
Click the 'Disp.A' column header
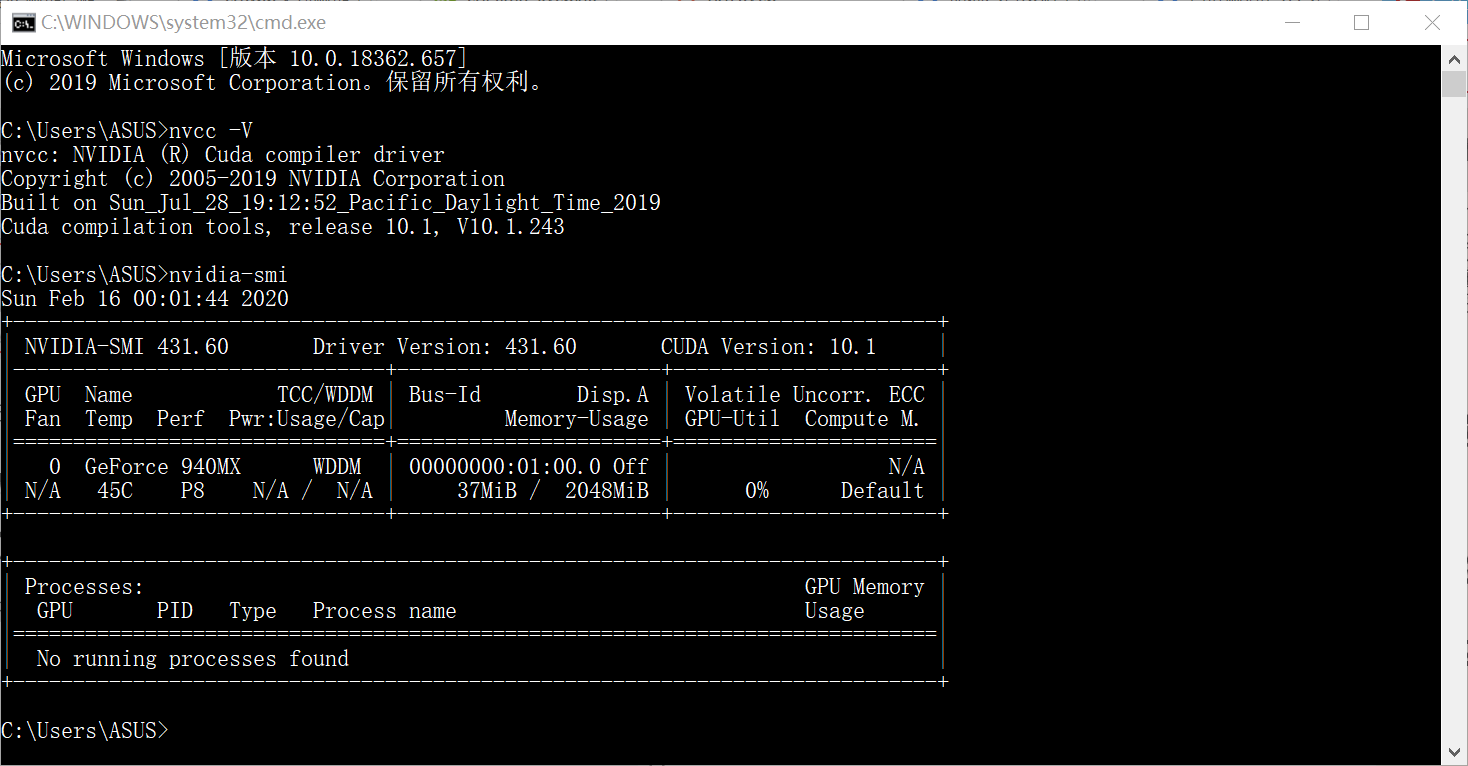coord(613,395)
